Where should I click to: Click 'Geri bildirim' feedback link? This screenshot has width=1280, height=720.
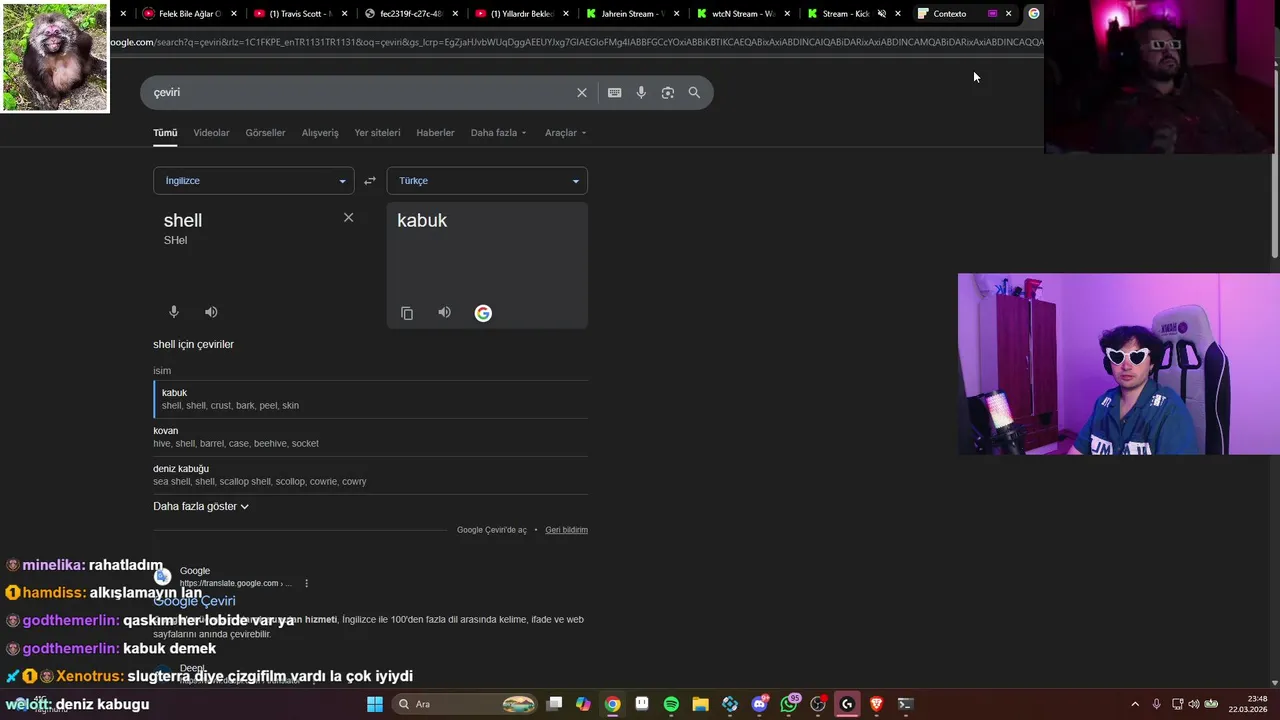click(566, 530)
